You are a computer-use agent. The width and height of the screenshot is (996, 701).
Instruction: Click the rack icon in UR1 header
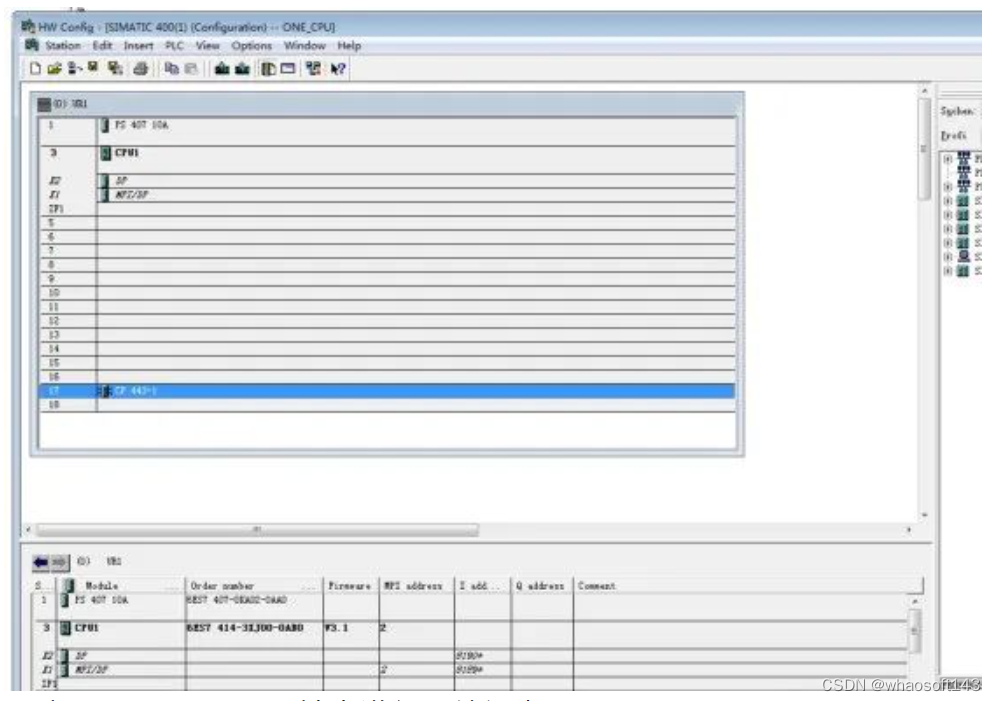coord(44,103)
